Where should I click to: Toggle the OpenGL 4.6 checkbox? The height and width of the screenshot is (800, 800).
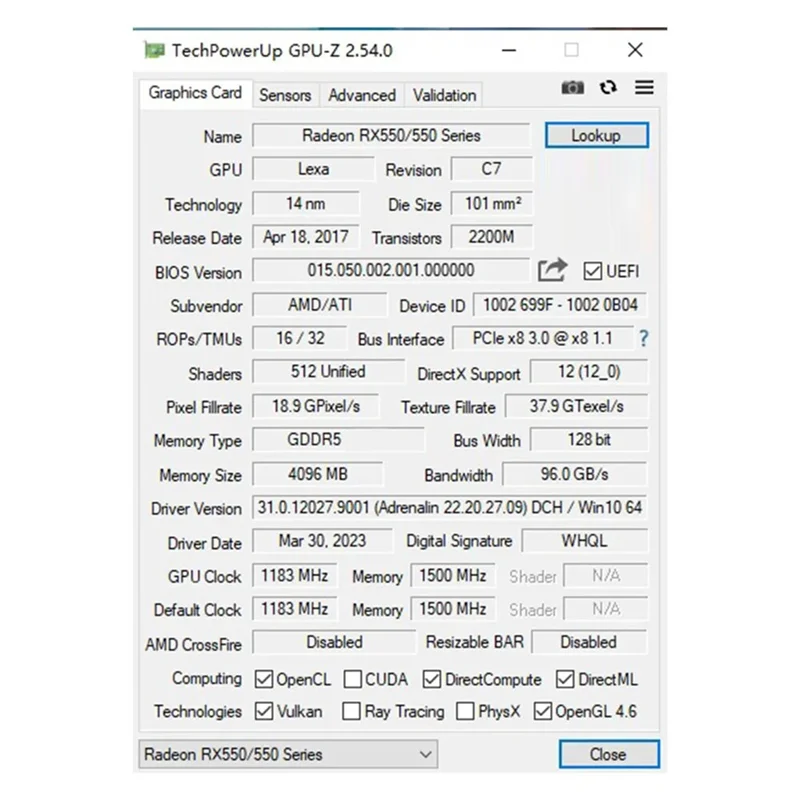pos(542,711)
